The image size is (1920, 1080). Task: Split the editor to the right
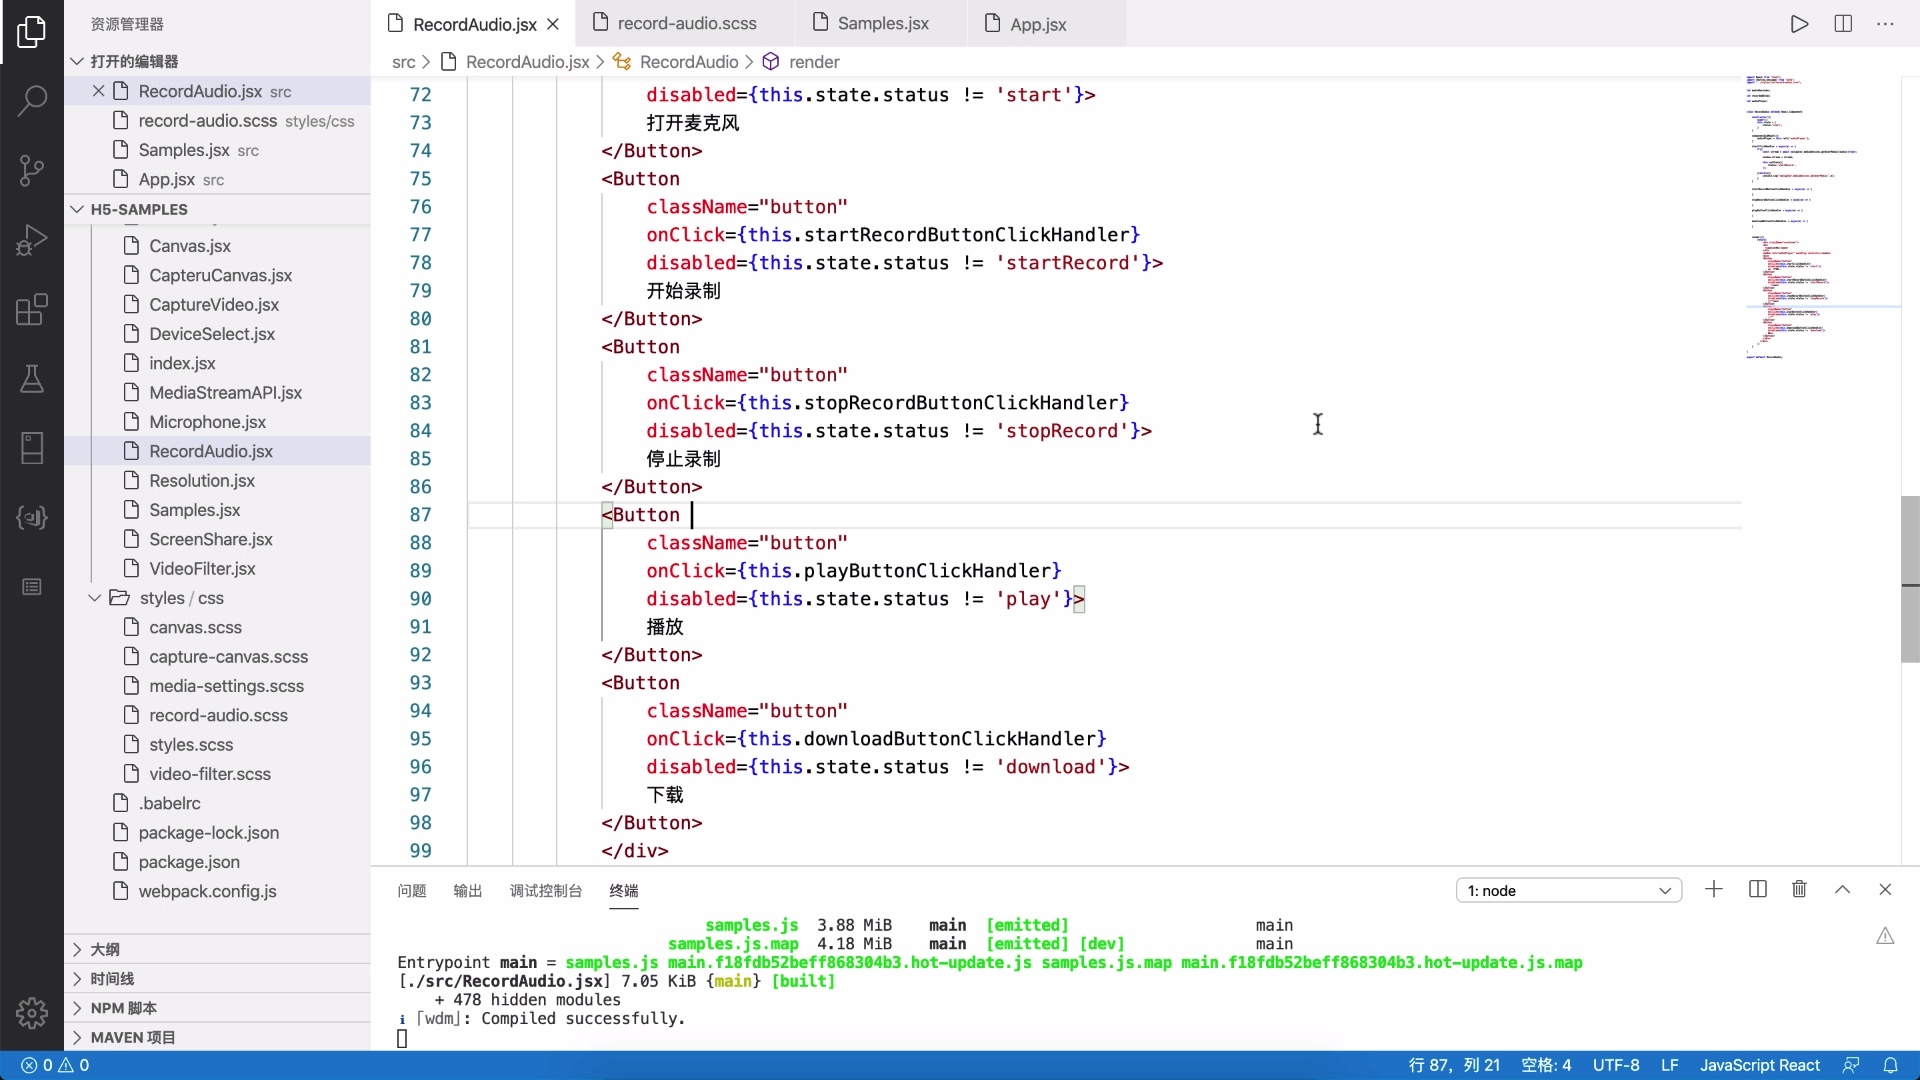(x=1843, y=24)
